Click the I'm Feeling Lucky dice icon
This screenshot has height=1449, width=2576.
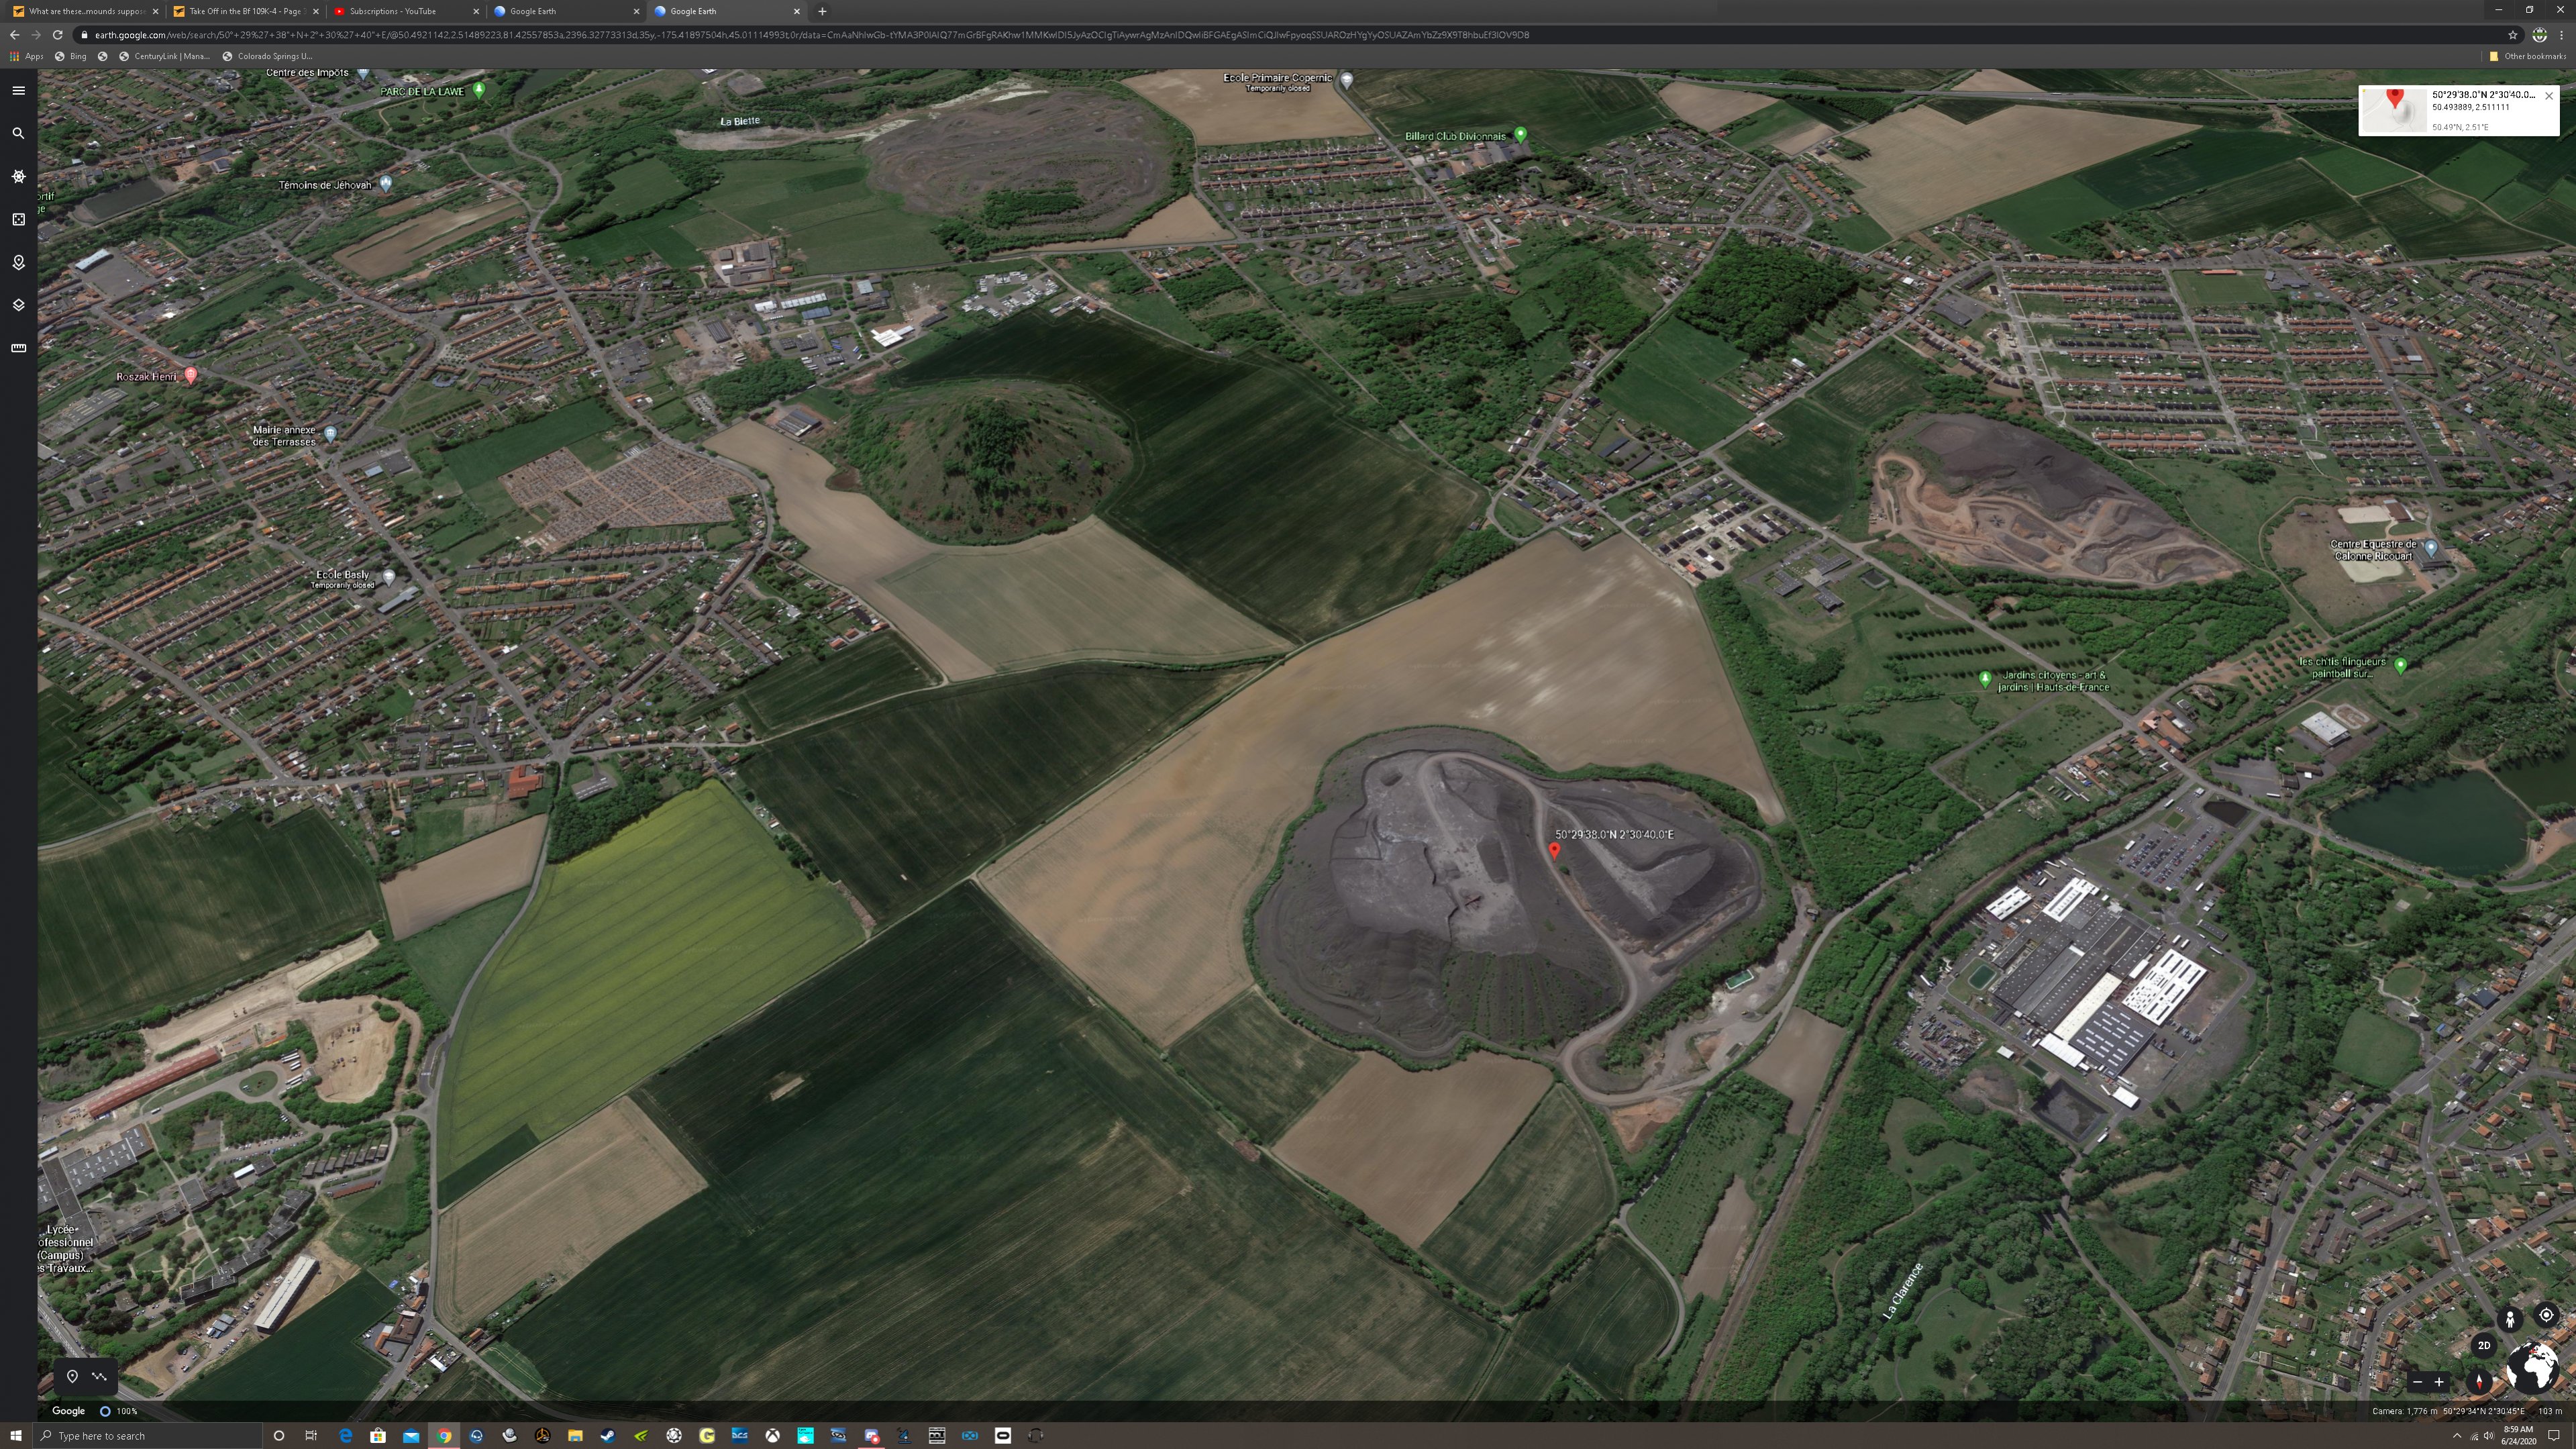pyautogui.click(x=18, y=219)
